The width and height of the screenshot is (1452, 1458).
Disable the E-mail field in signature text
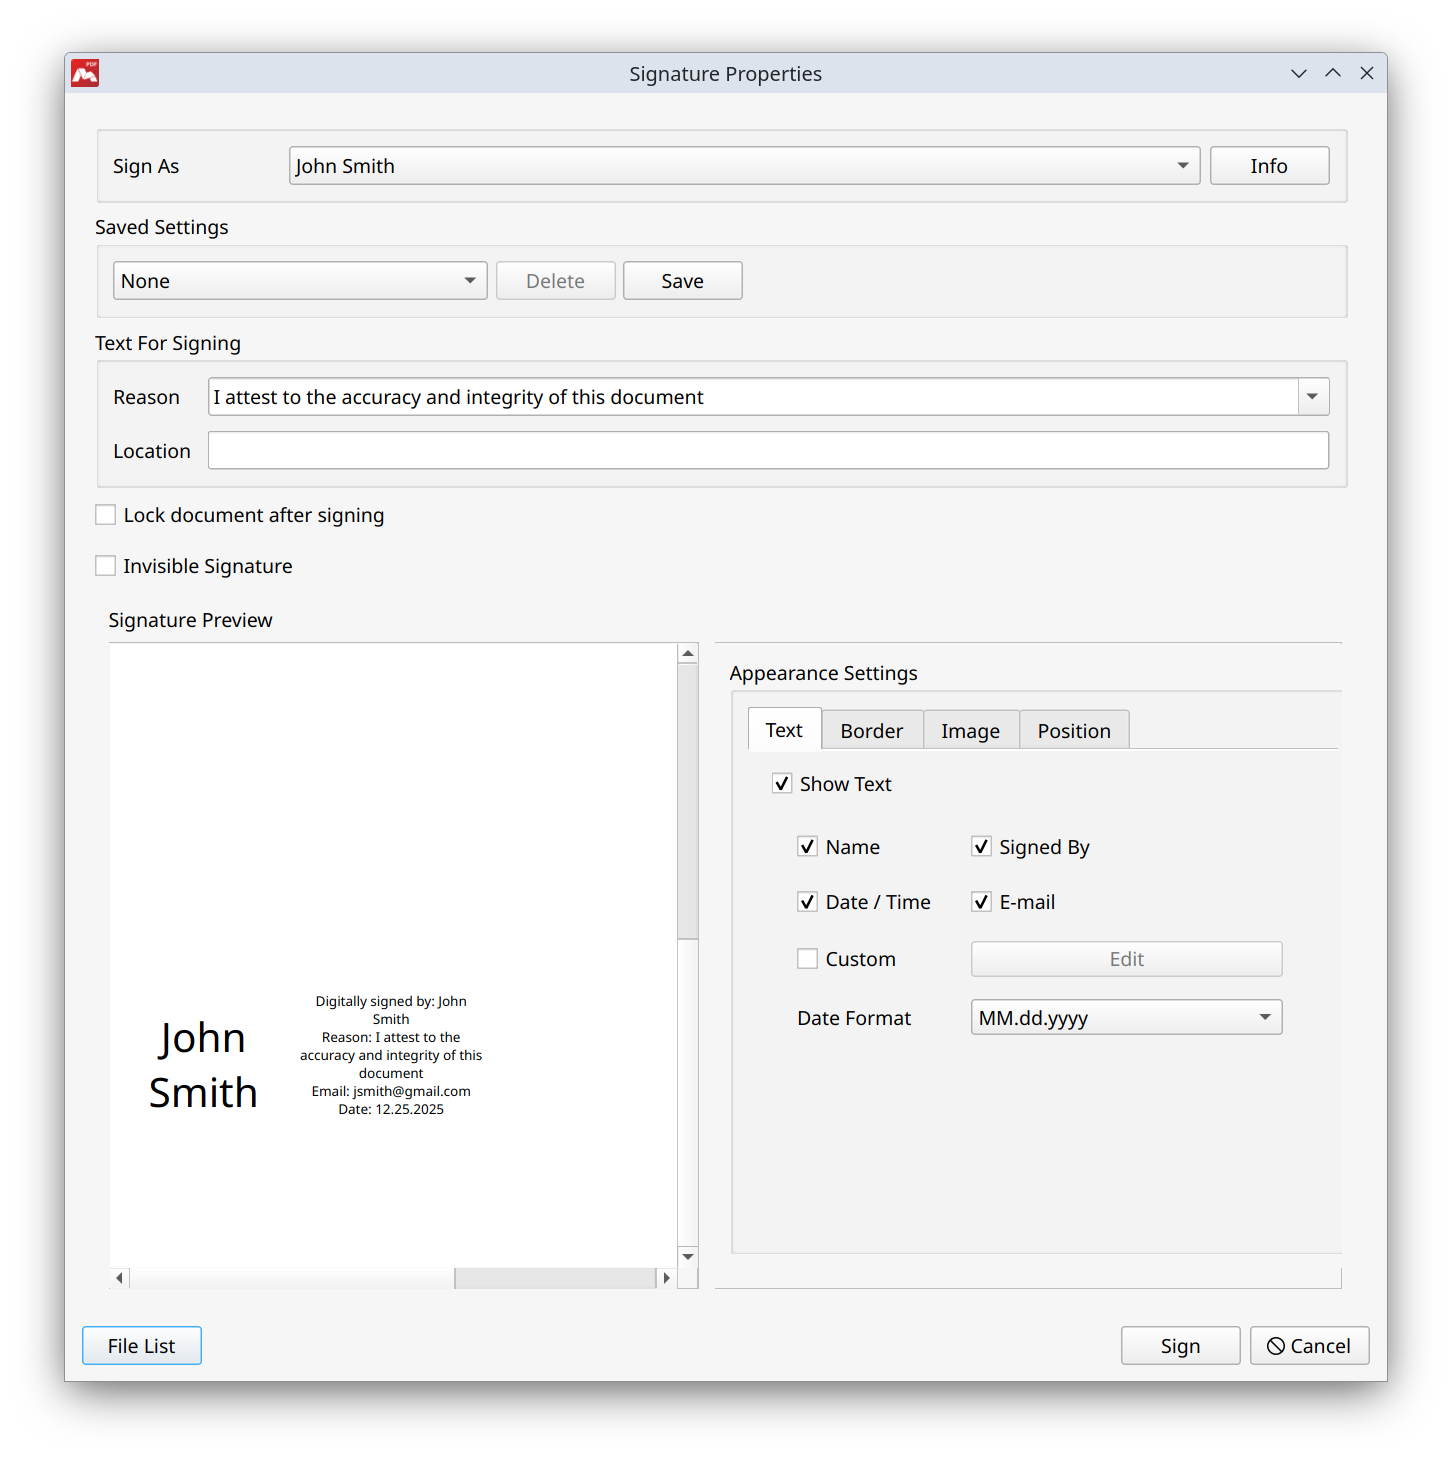981,901
